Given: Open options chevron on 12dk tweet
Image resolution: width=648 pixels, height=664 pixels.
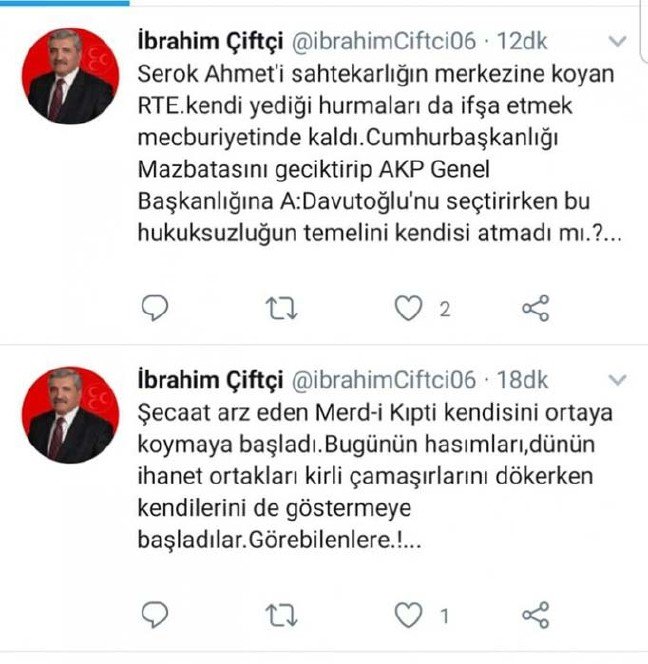Looking at the screenshot, I should pos(617,41).
